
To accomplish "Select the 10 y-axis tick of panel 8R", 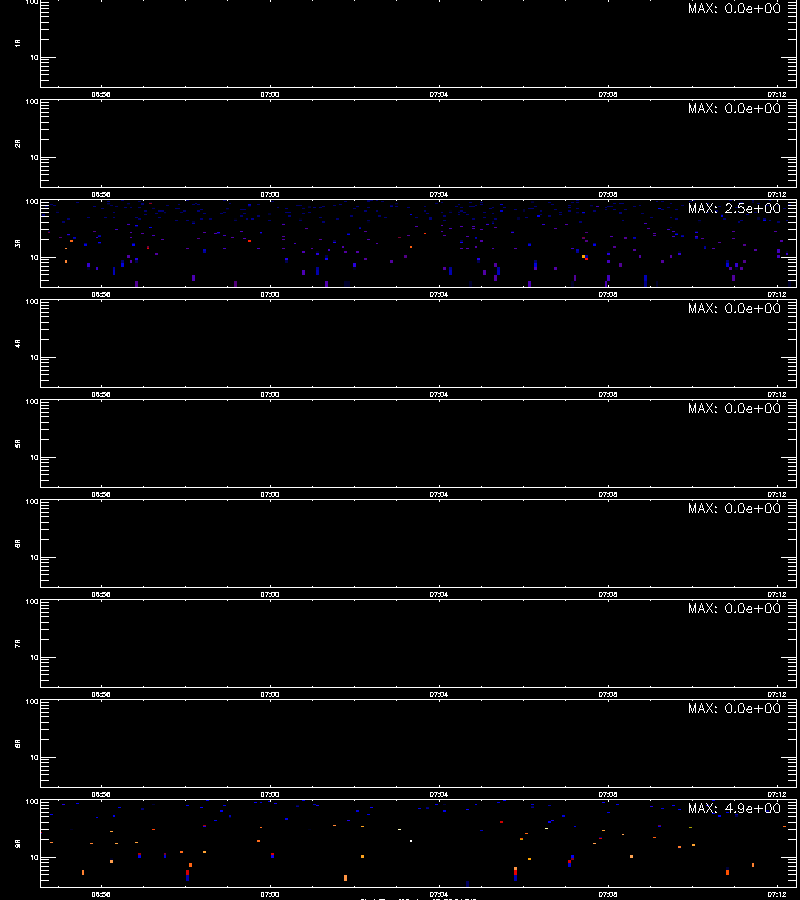I will [x=34, y=758].
